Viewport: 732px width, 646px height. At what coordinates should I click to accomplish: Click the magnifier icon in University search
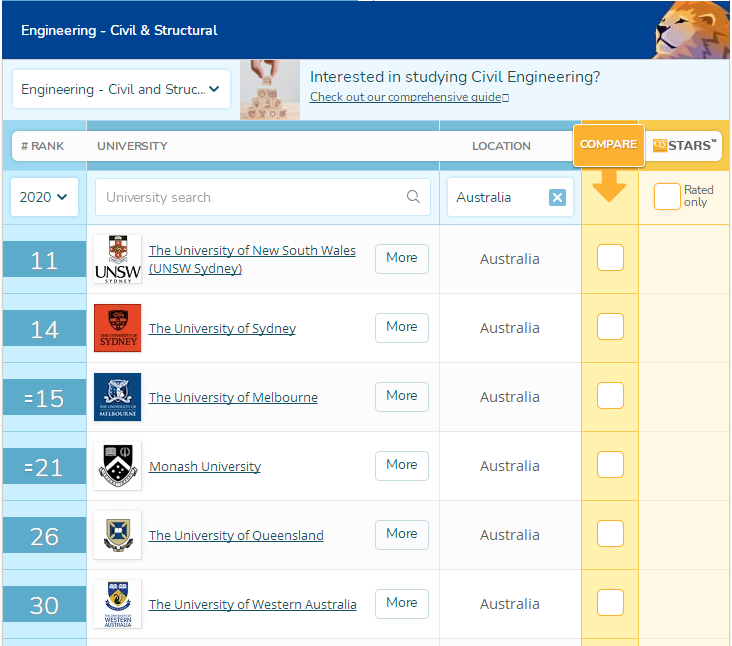413,197
